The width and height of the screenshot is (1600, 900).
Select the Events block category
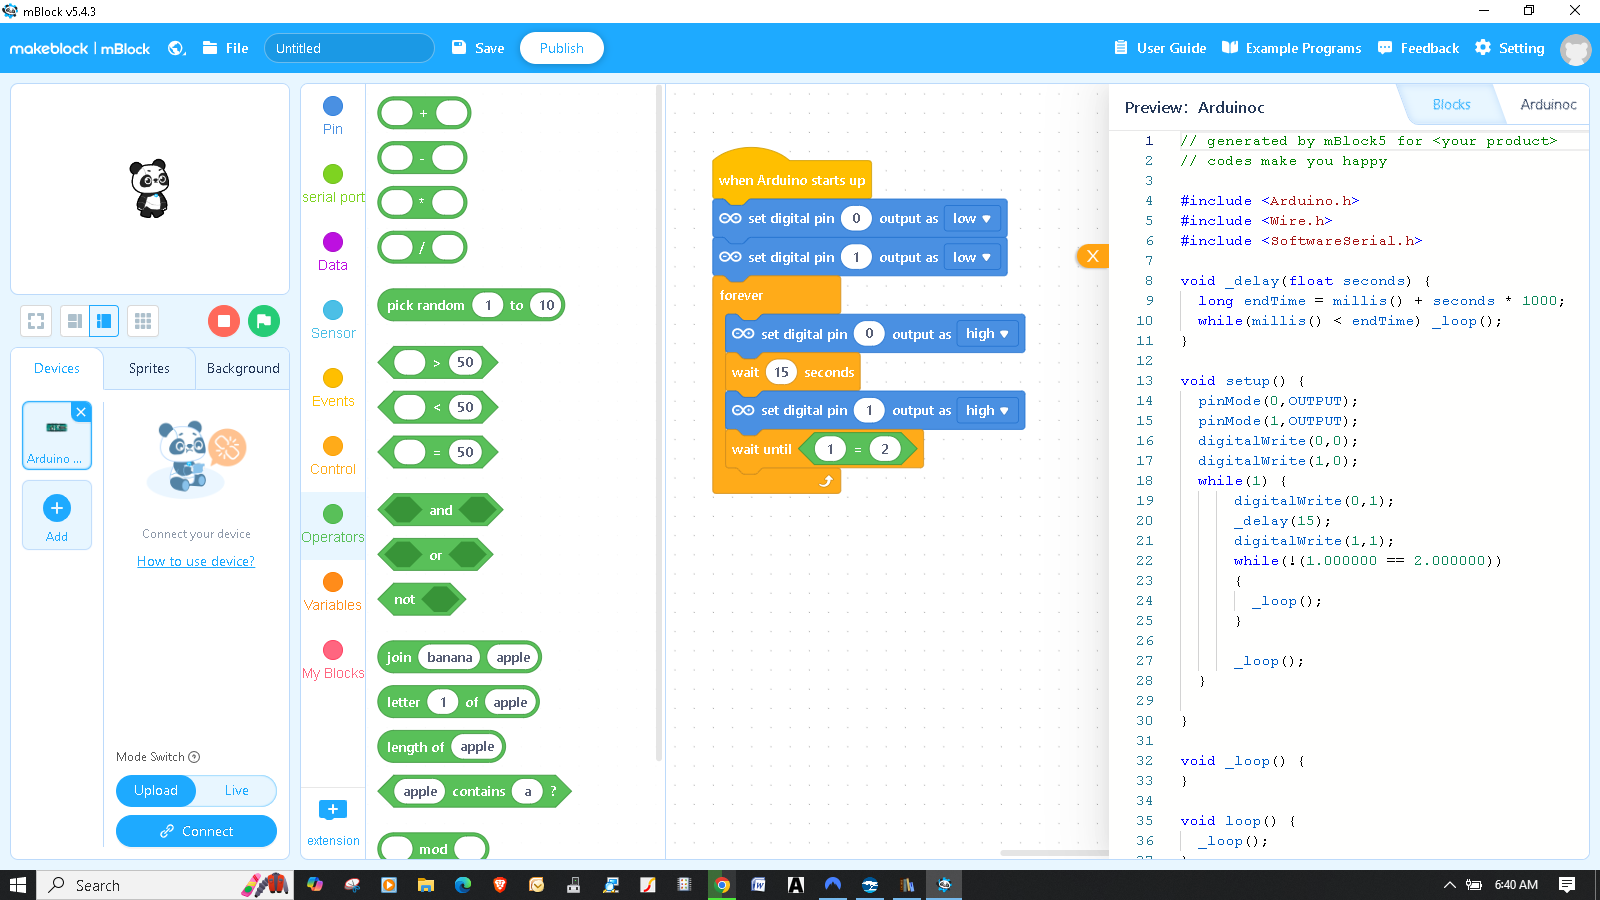333,388
